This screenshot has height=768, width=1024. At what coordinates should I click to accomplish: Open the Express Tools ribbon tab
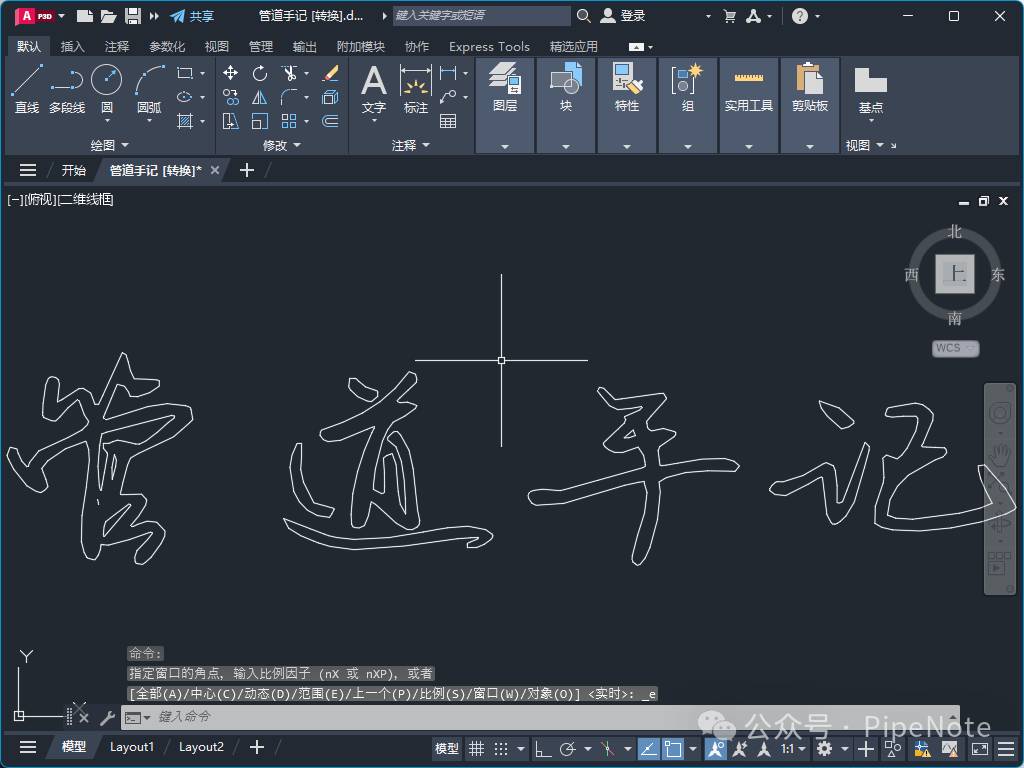[x=489, y=46]
